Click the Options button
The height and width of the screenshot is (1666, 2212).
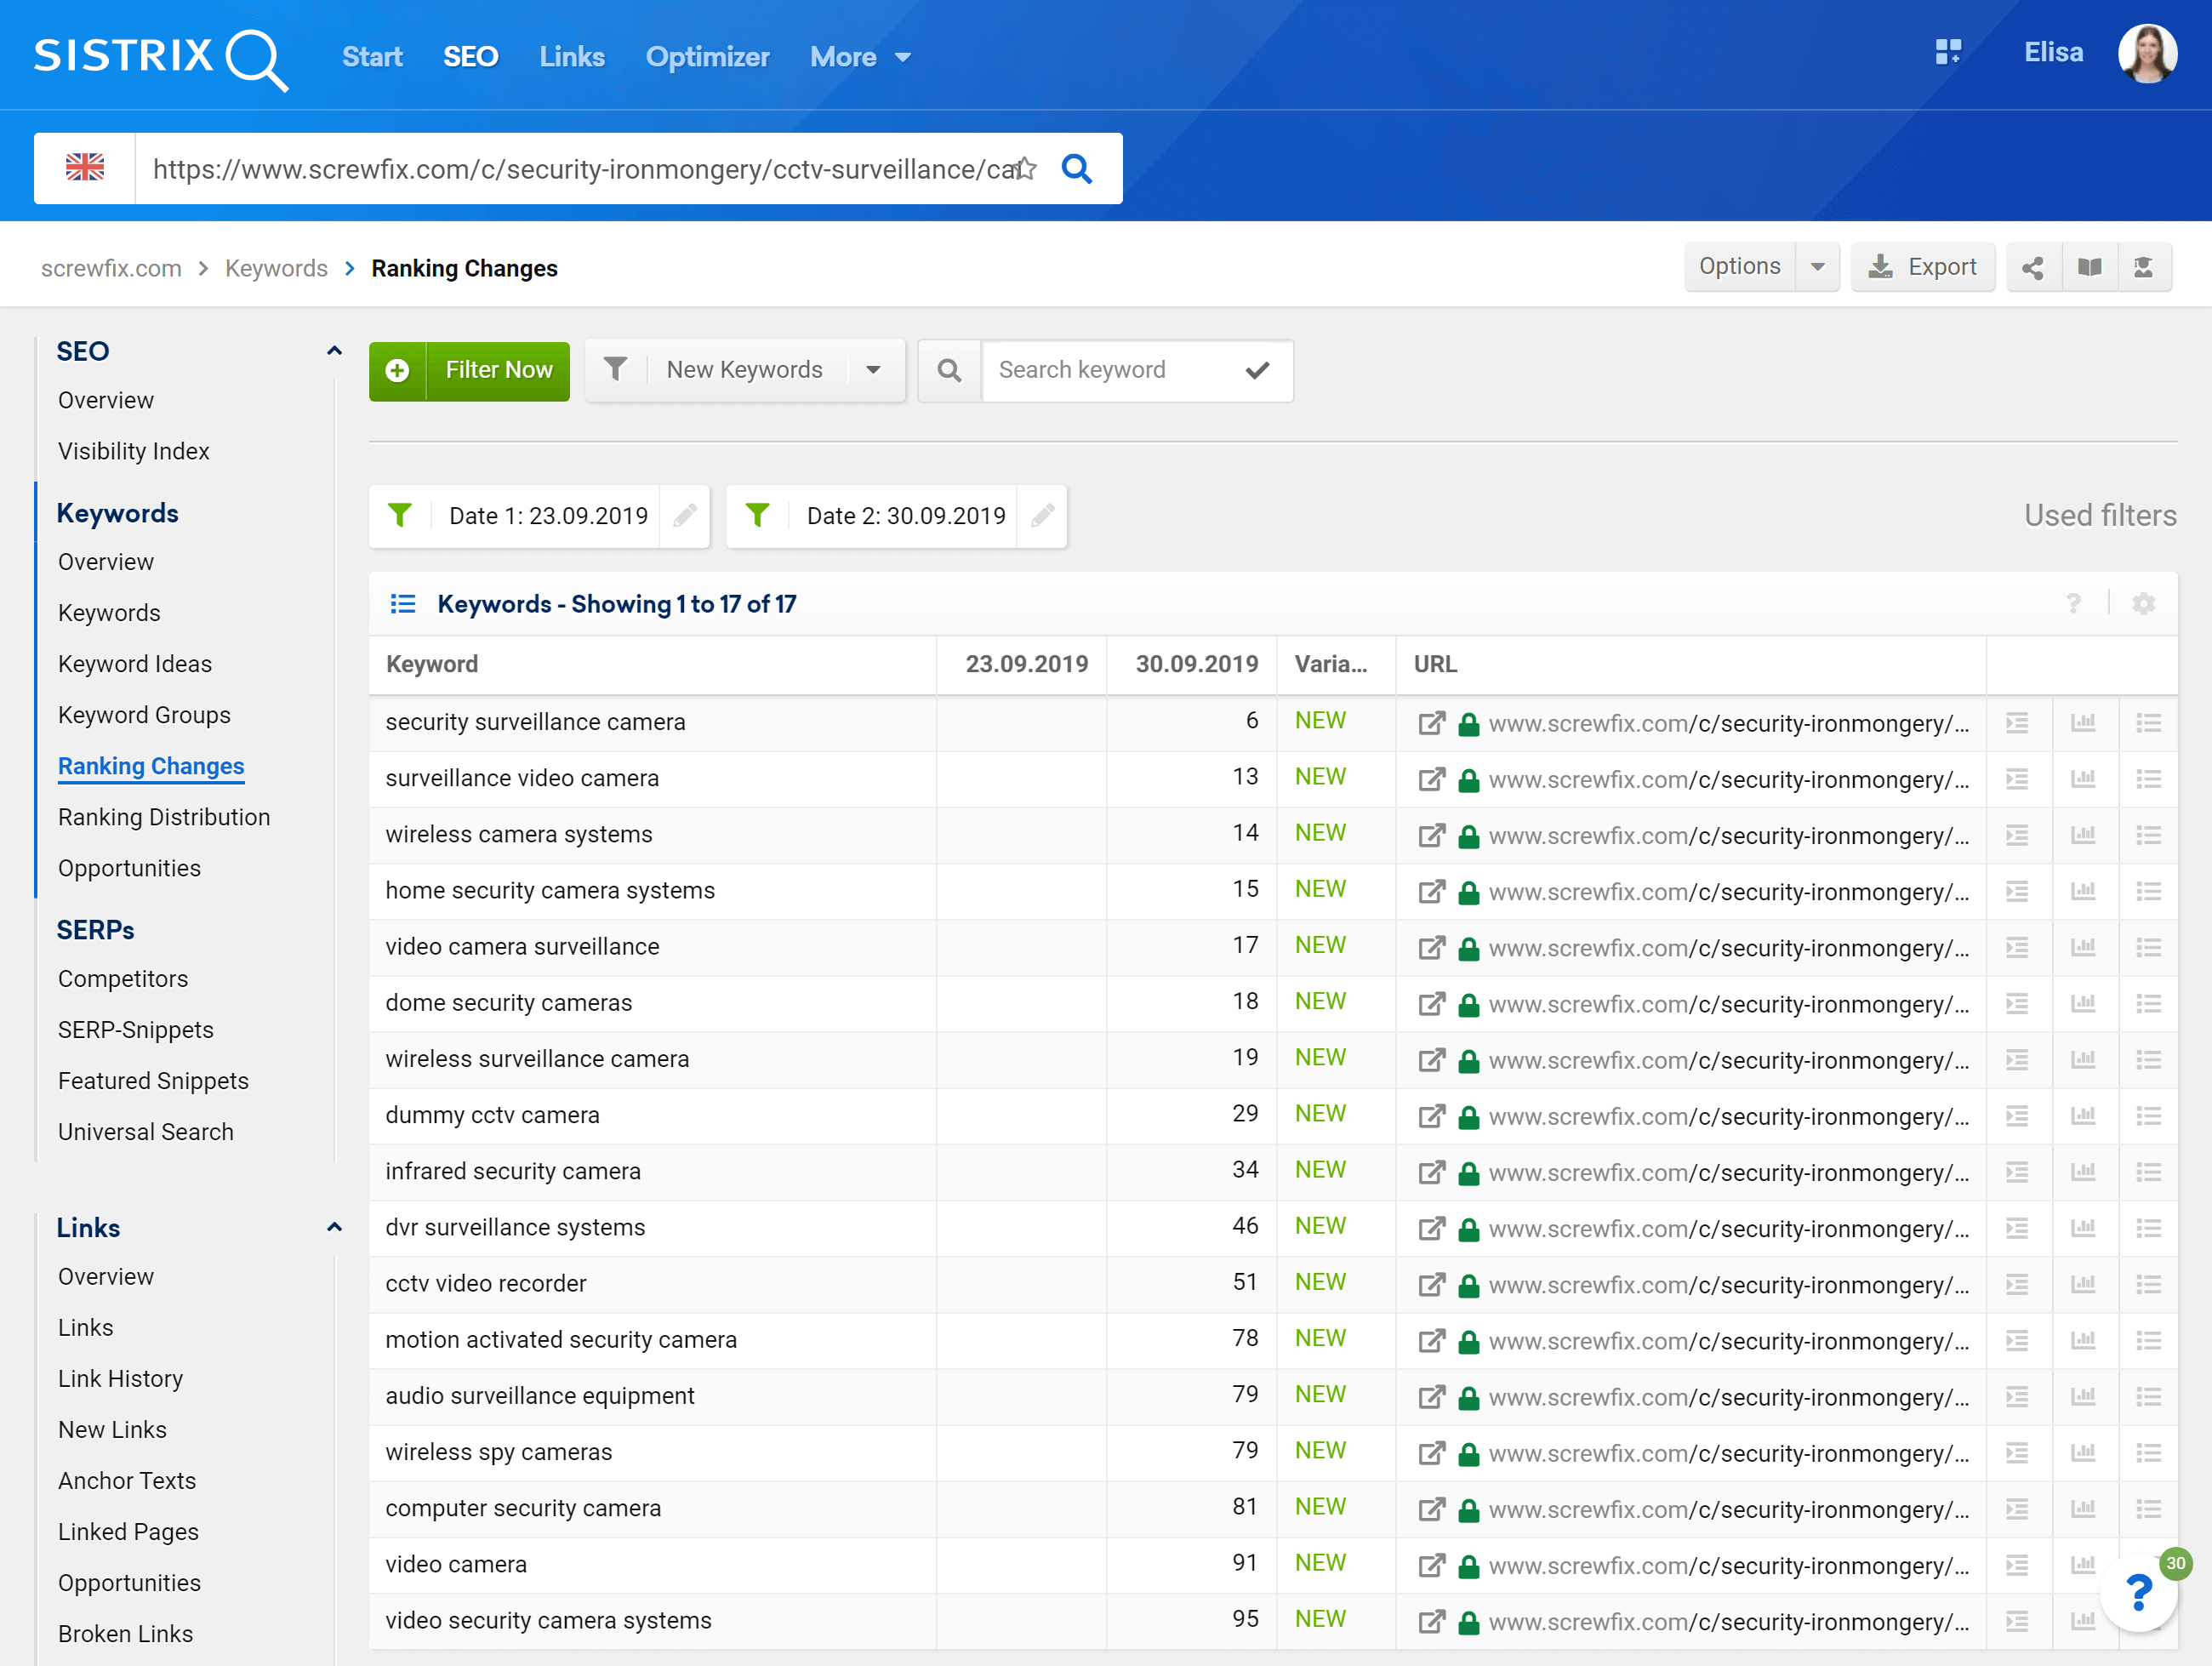click(1740, 267)
